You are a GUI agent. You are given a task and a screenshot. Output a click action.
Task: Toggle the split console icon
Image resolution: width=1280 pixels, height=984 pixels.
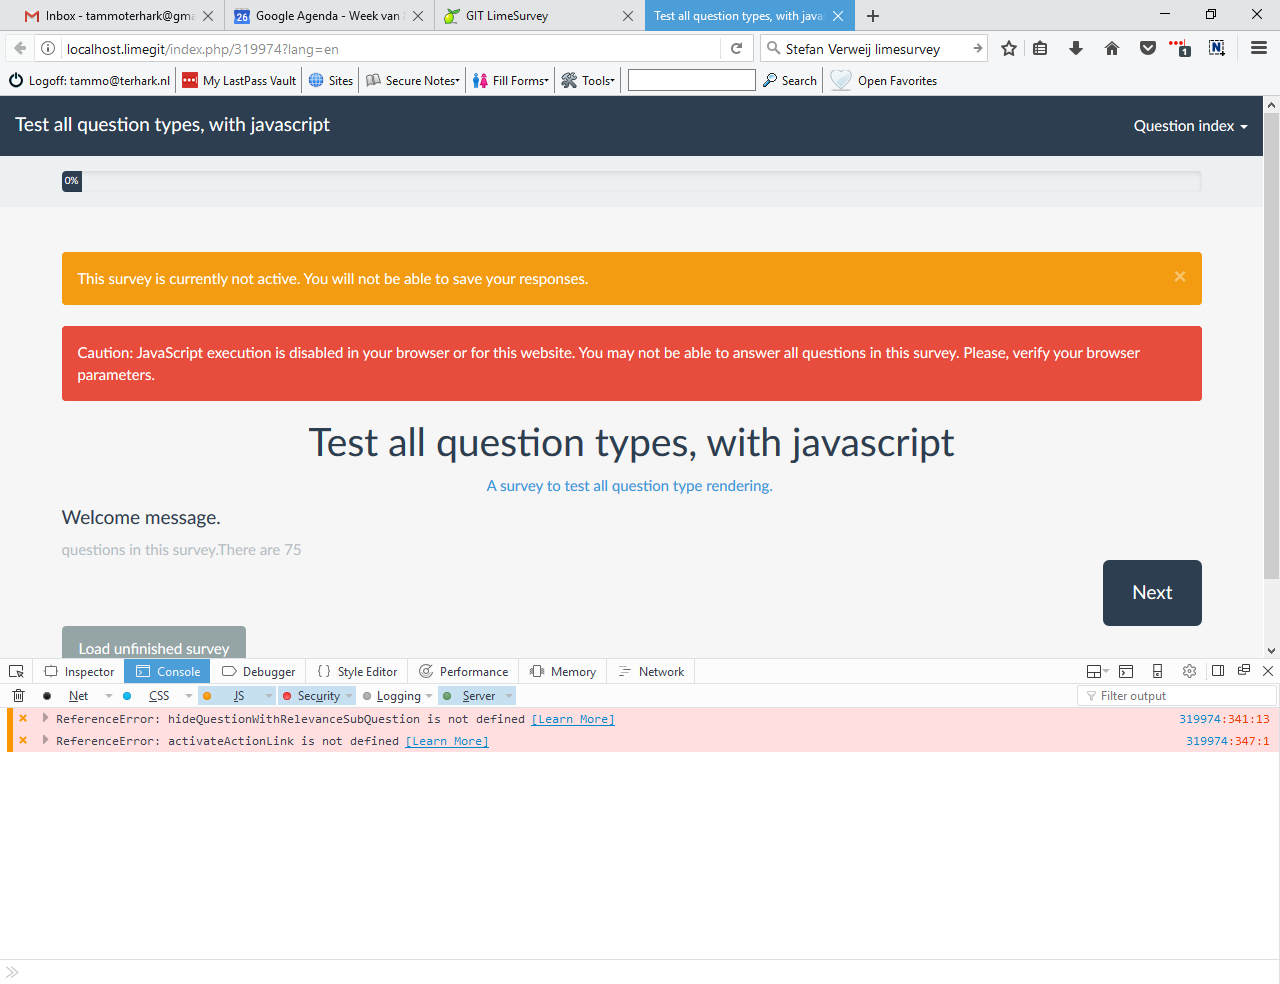tap(1126, 671)
